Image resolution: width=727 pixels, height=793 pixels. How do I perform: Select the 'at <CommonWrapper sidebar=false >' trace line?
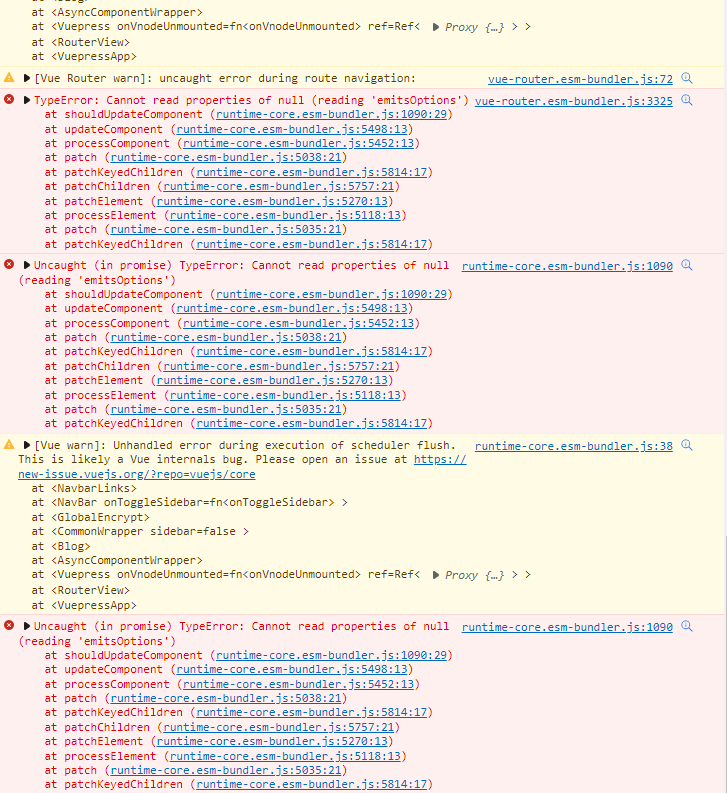pos(140,532)
